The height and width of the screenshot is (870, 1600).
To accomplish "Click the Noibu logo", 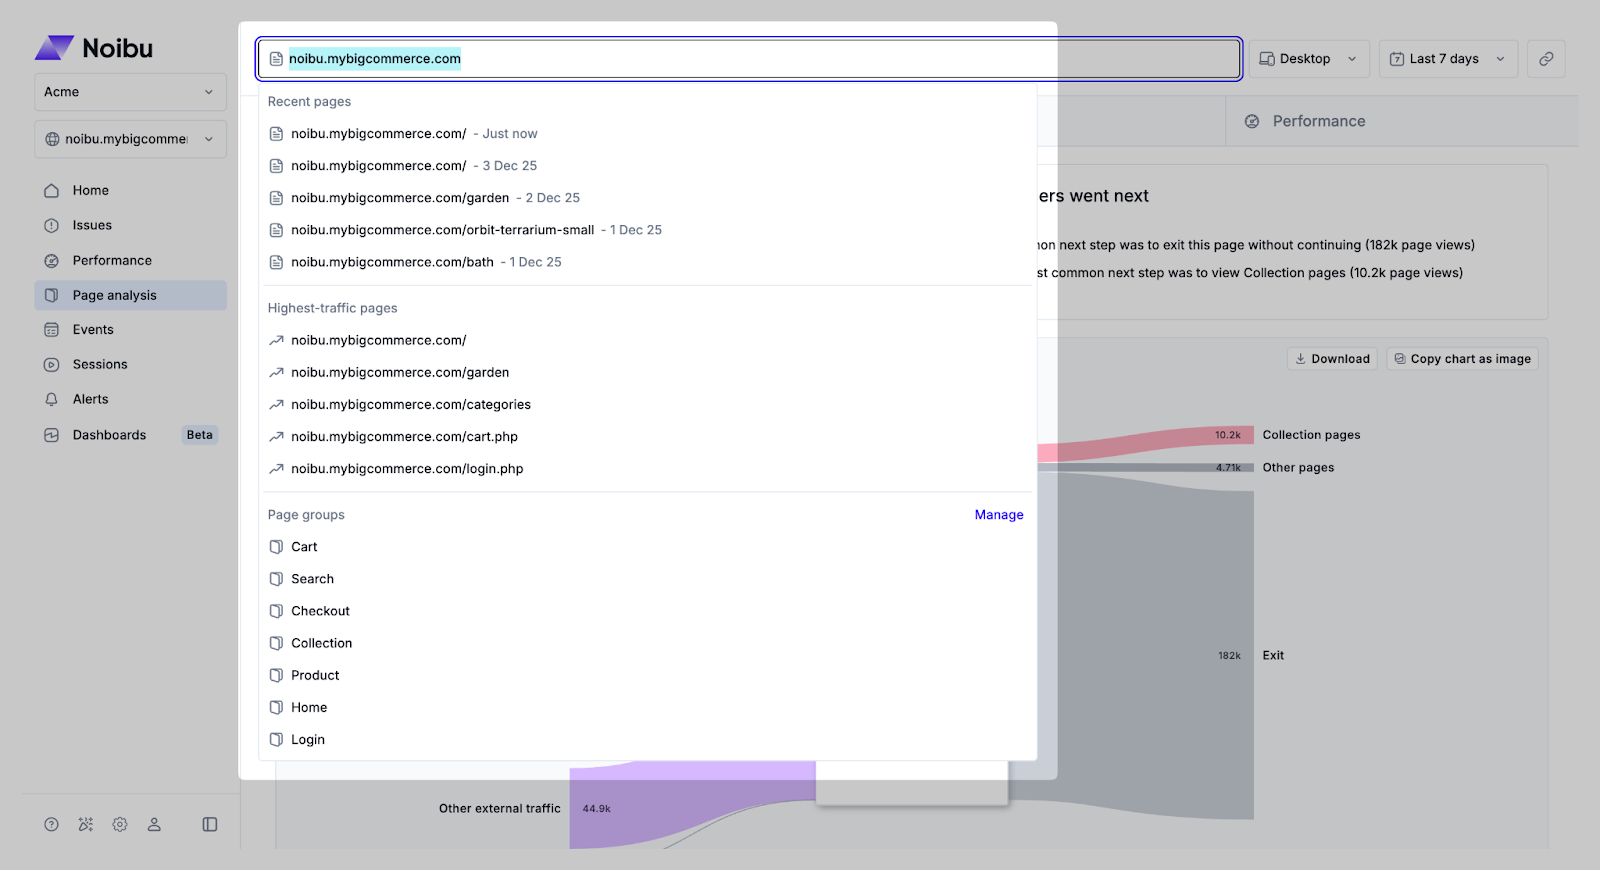I will click(x=94, y=48).
